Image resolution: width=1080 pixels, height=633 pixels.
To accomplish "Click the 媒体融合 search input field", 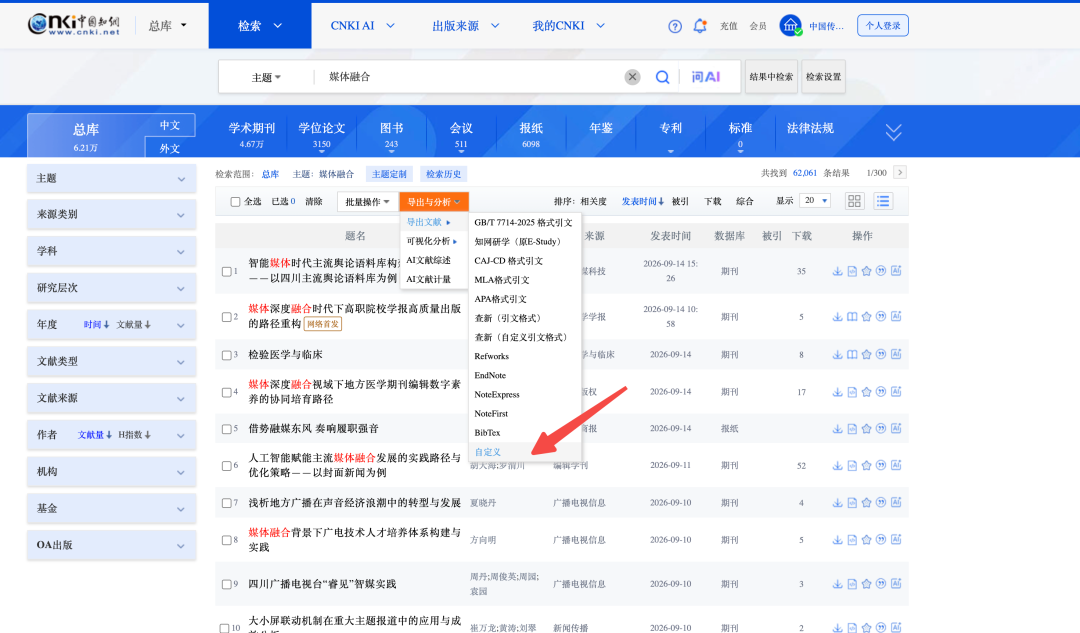I will (x=466, y=77).
